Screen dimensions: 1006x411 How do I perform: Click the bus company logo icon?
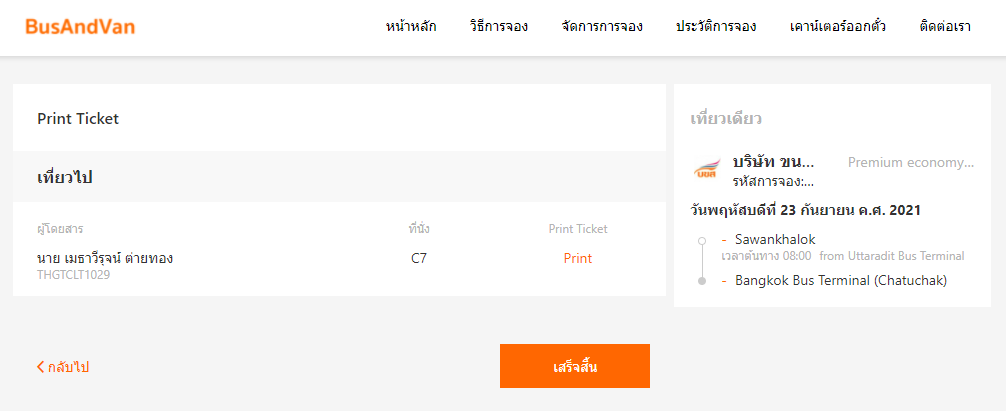click(x=709, y=168)
